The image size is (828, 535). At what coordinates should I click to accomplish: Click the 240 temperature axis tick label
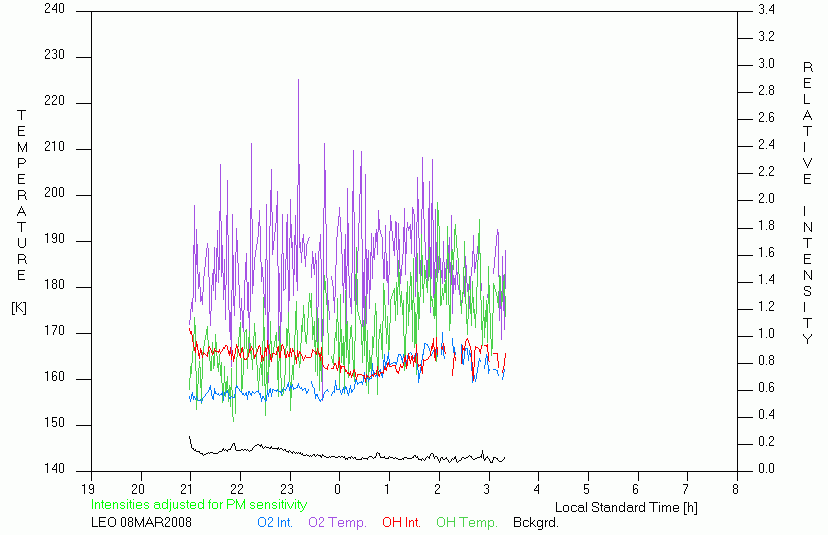click(54, 9)
